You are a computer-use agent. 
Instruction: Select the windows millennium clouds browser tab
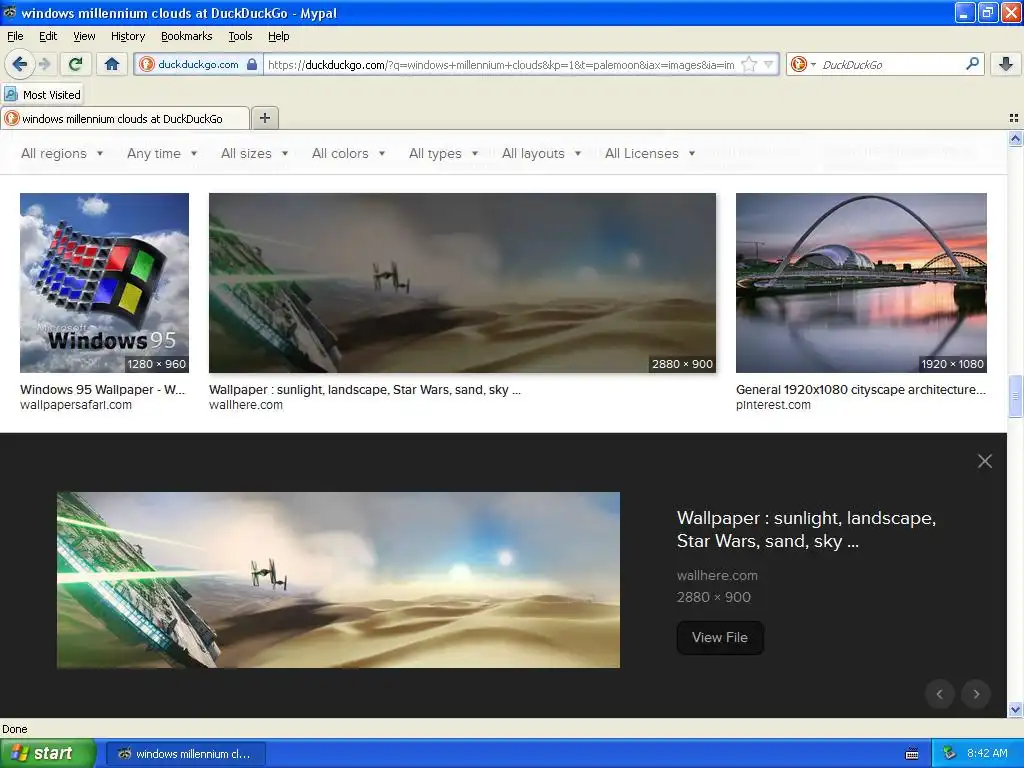124,118
